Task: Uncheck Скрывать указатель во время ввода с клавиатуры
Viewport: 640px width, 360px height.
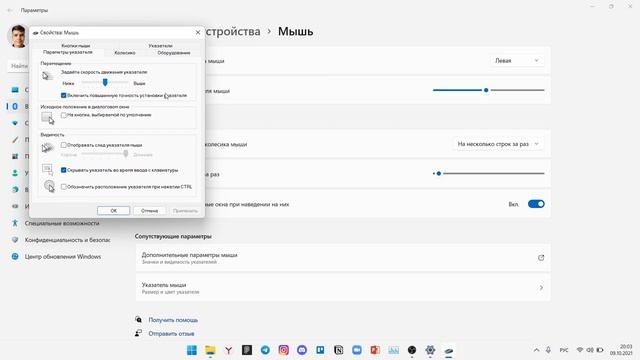Action: [x=64, y=170]
